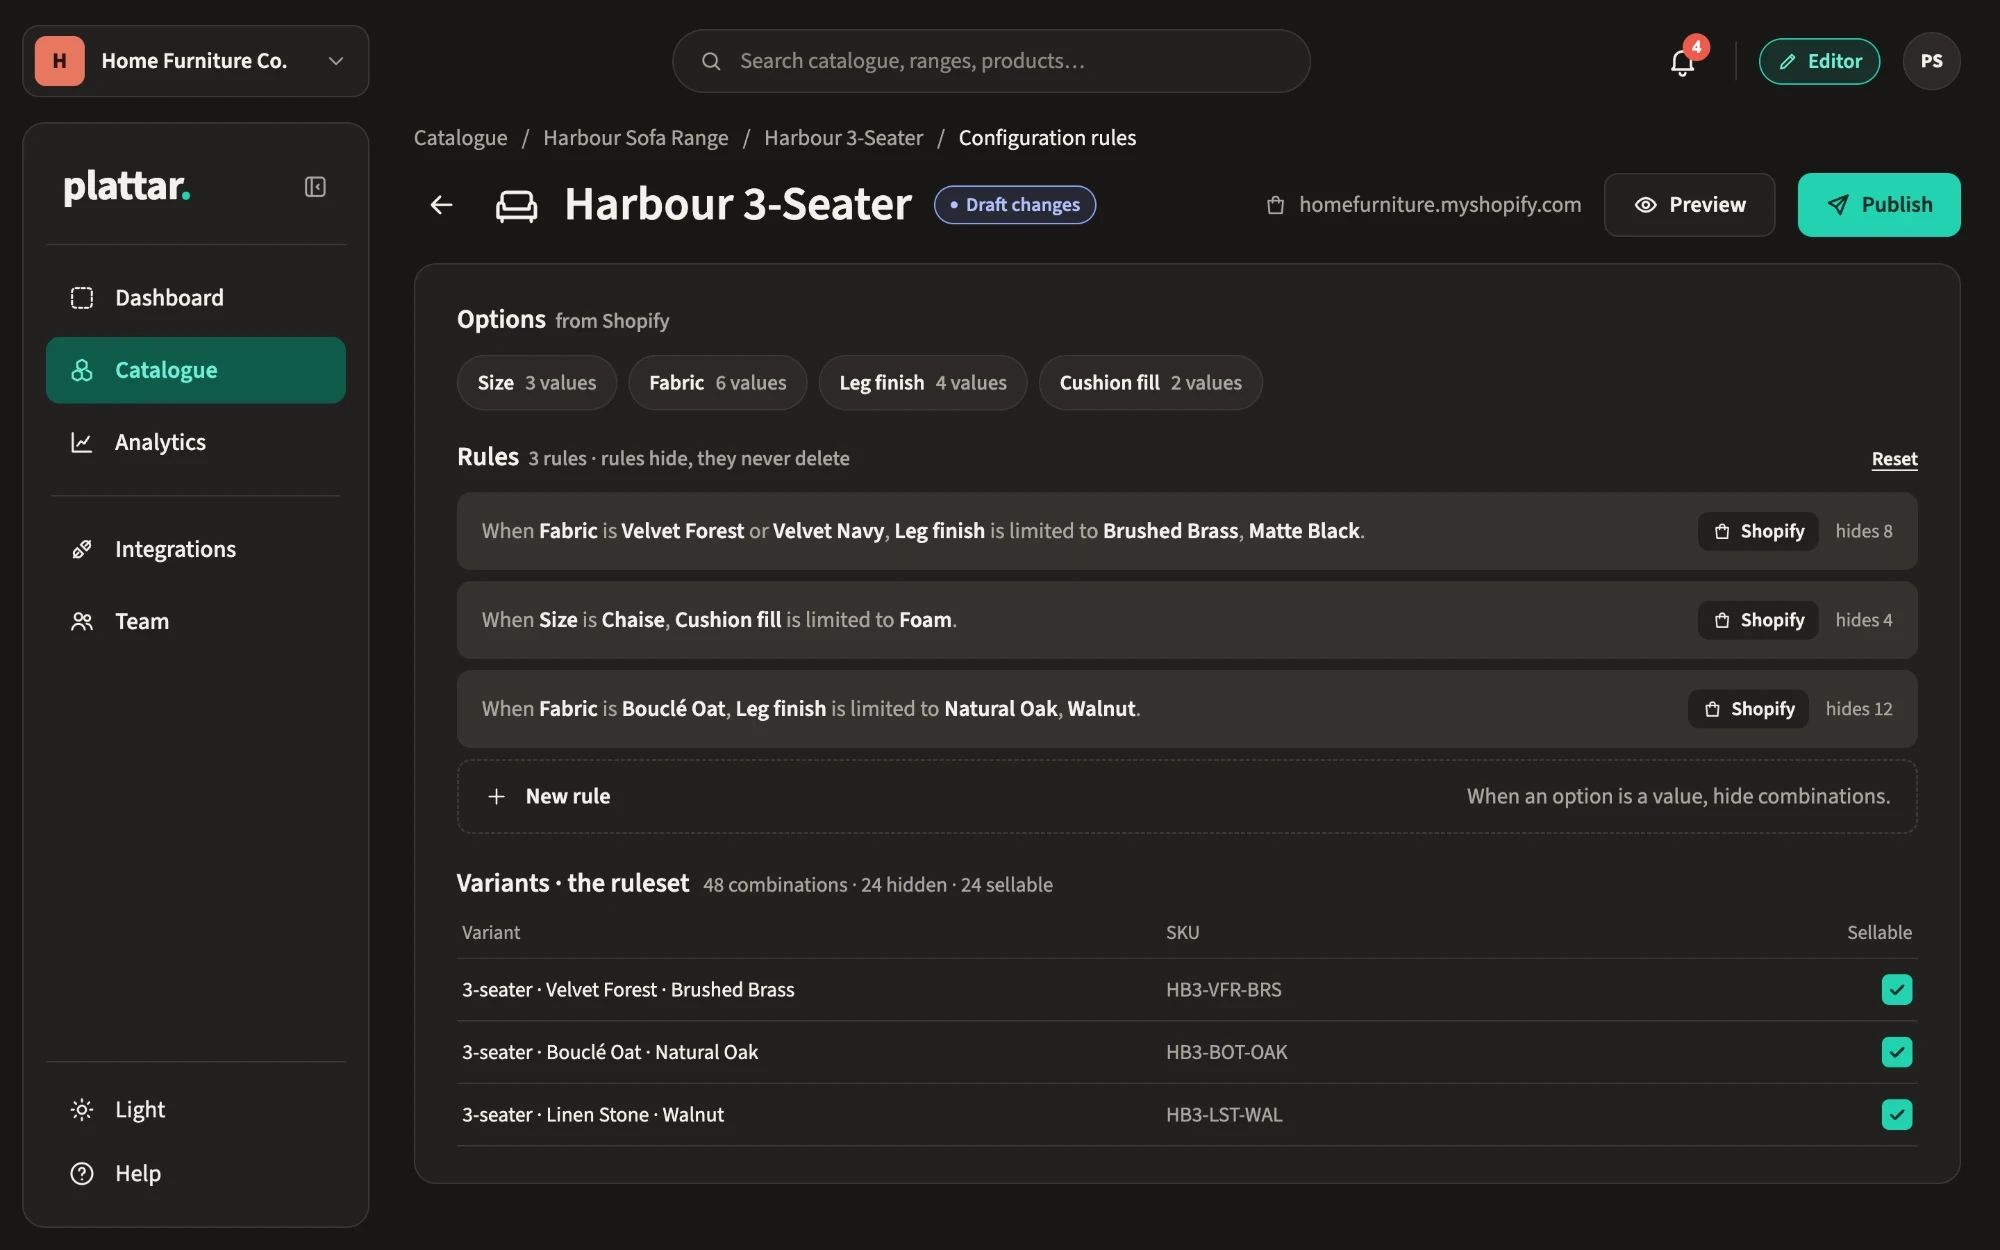The height and width of the screenshot is (1250, 2000).
Task: Open homefurniture.myshopify.com store link
Action: [x=1439, y=205]
